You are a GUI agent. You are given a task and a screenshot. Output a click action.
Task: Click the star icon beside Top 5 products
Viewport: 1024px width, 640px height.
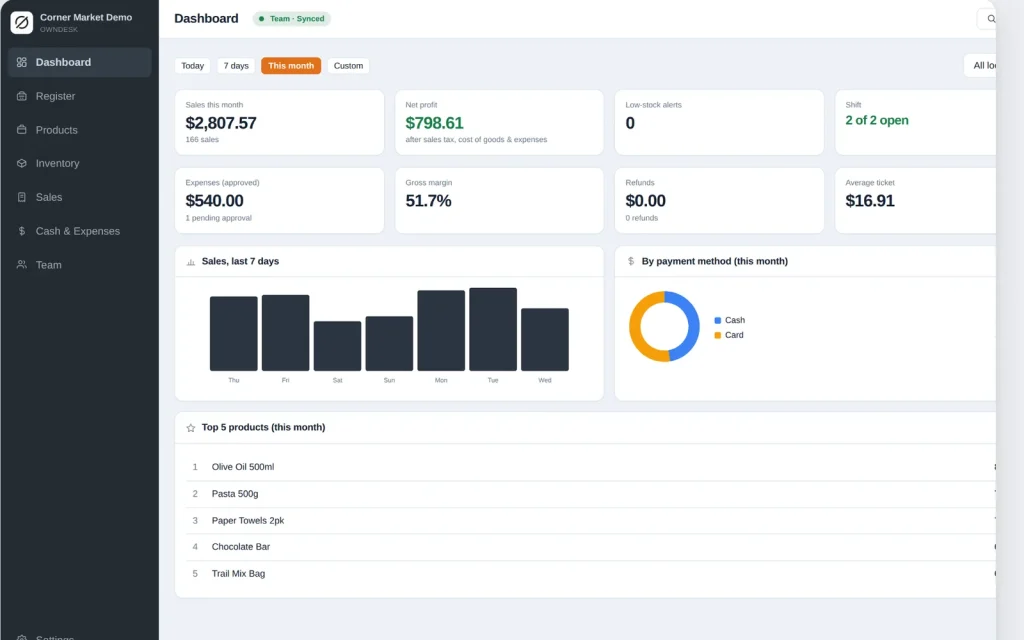click(191, 428)
